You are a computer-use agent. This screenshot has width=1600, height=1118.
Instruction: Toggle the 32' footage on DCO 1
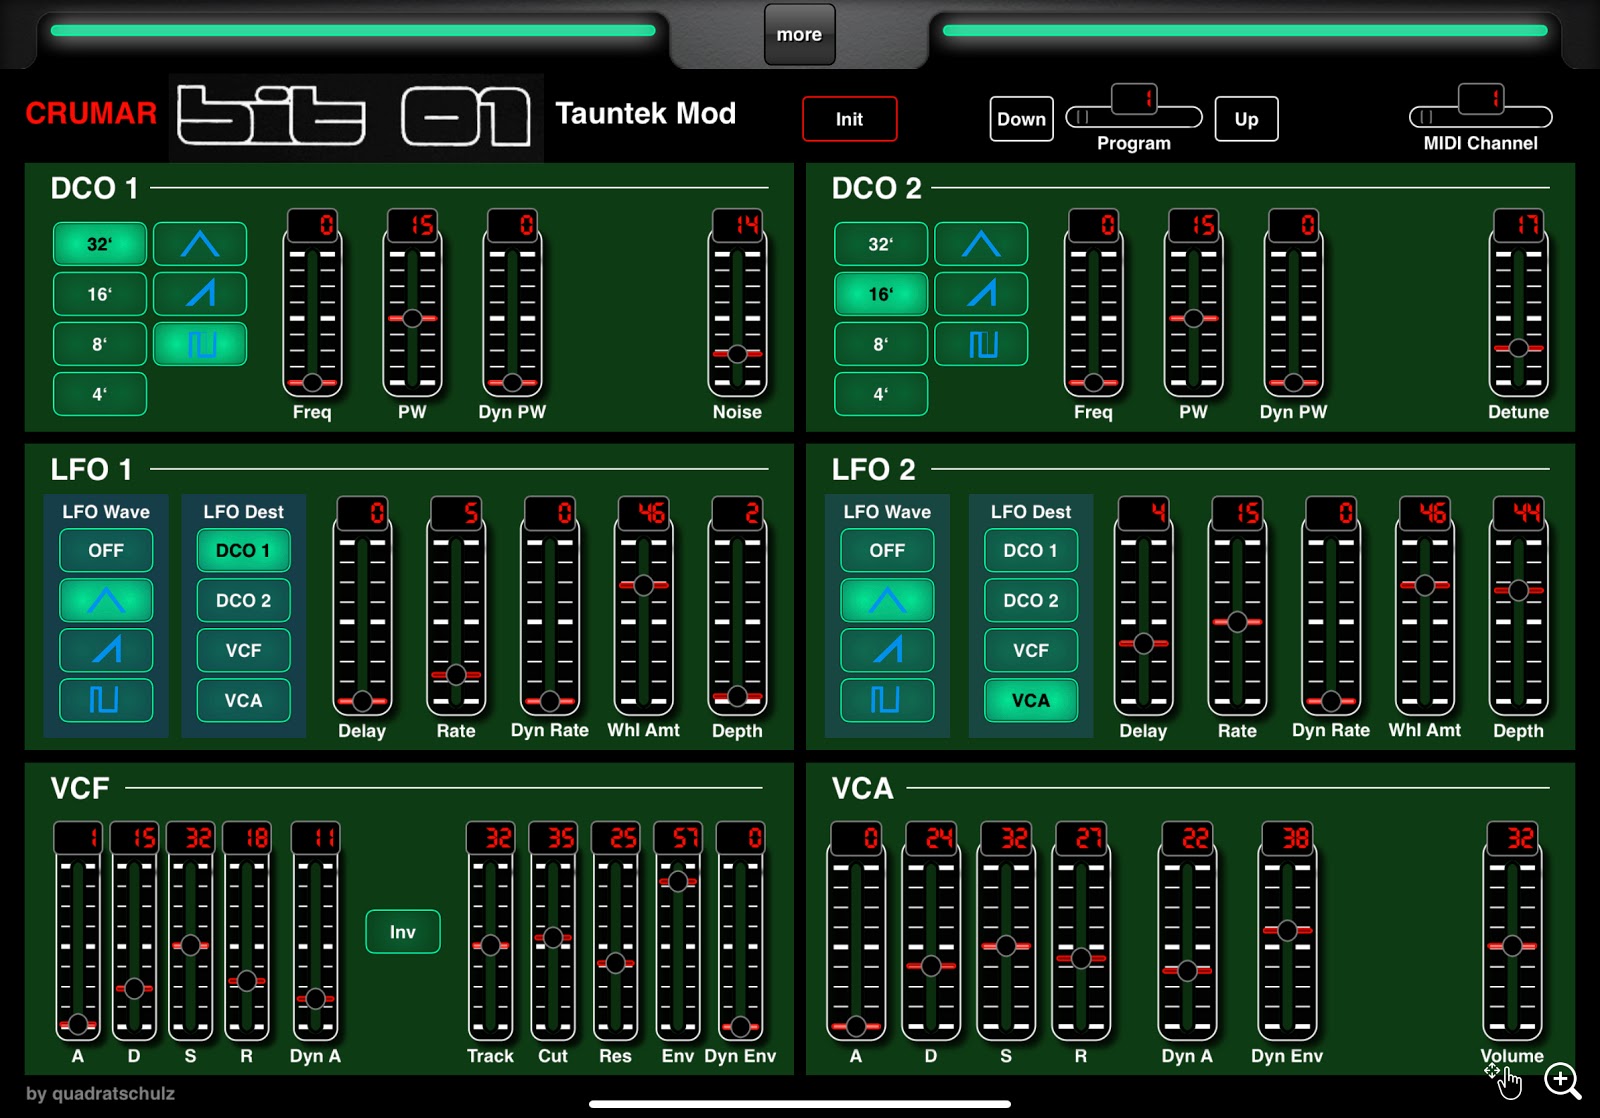click(x=100, y=243)
